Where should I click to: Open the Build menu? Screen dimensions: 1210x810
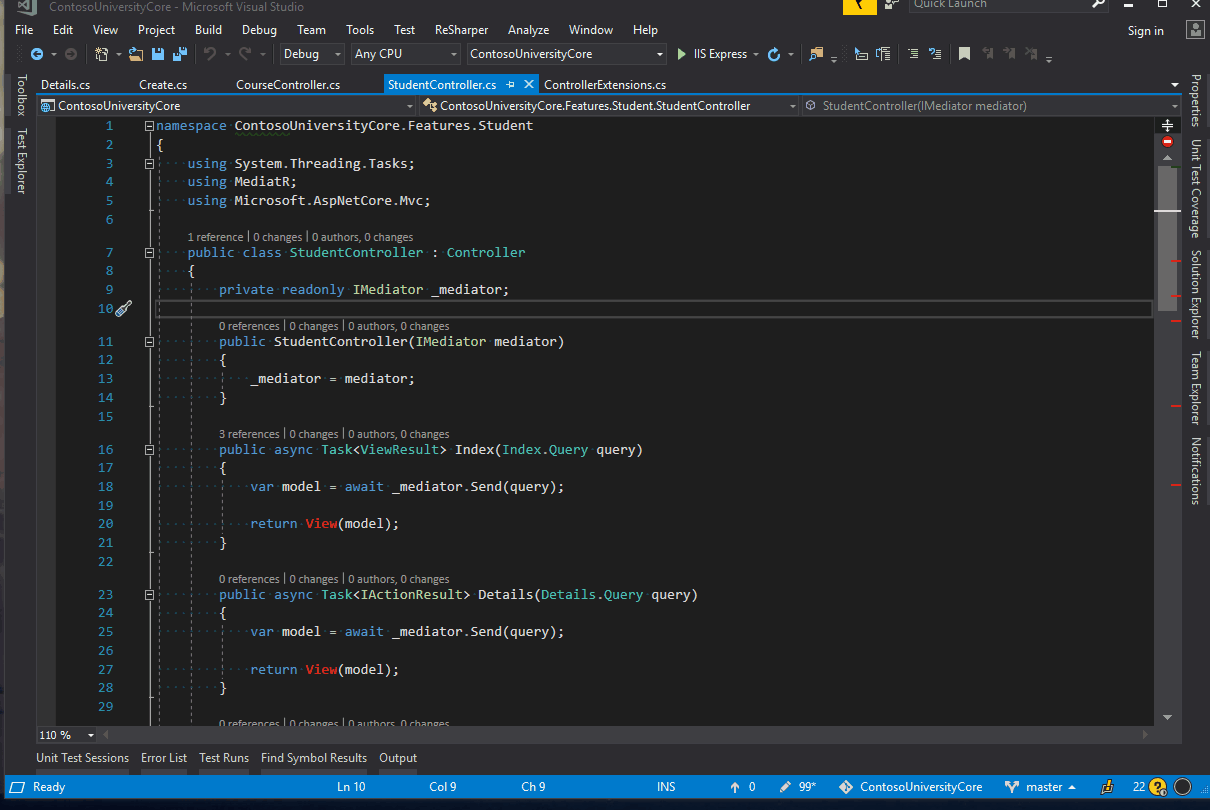pyautogui.click(x=209, y=30)
